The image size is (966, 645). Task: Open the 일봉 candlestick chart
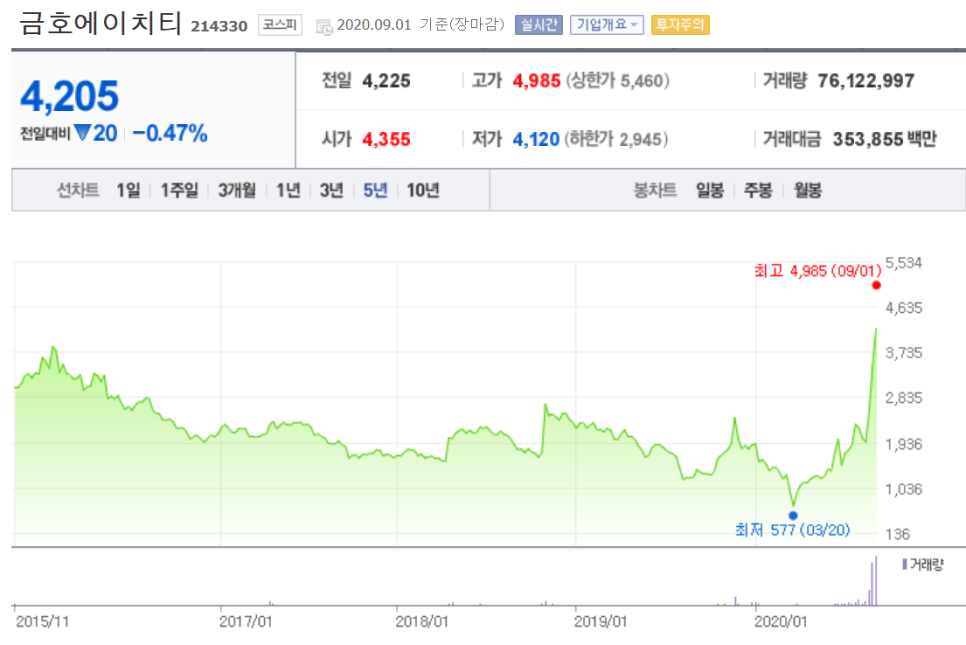point(710,190)
